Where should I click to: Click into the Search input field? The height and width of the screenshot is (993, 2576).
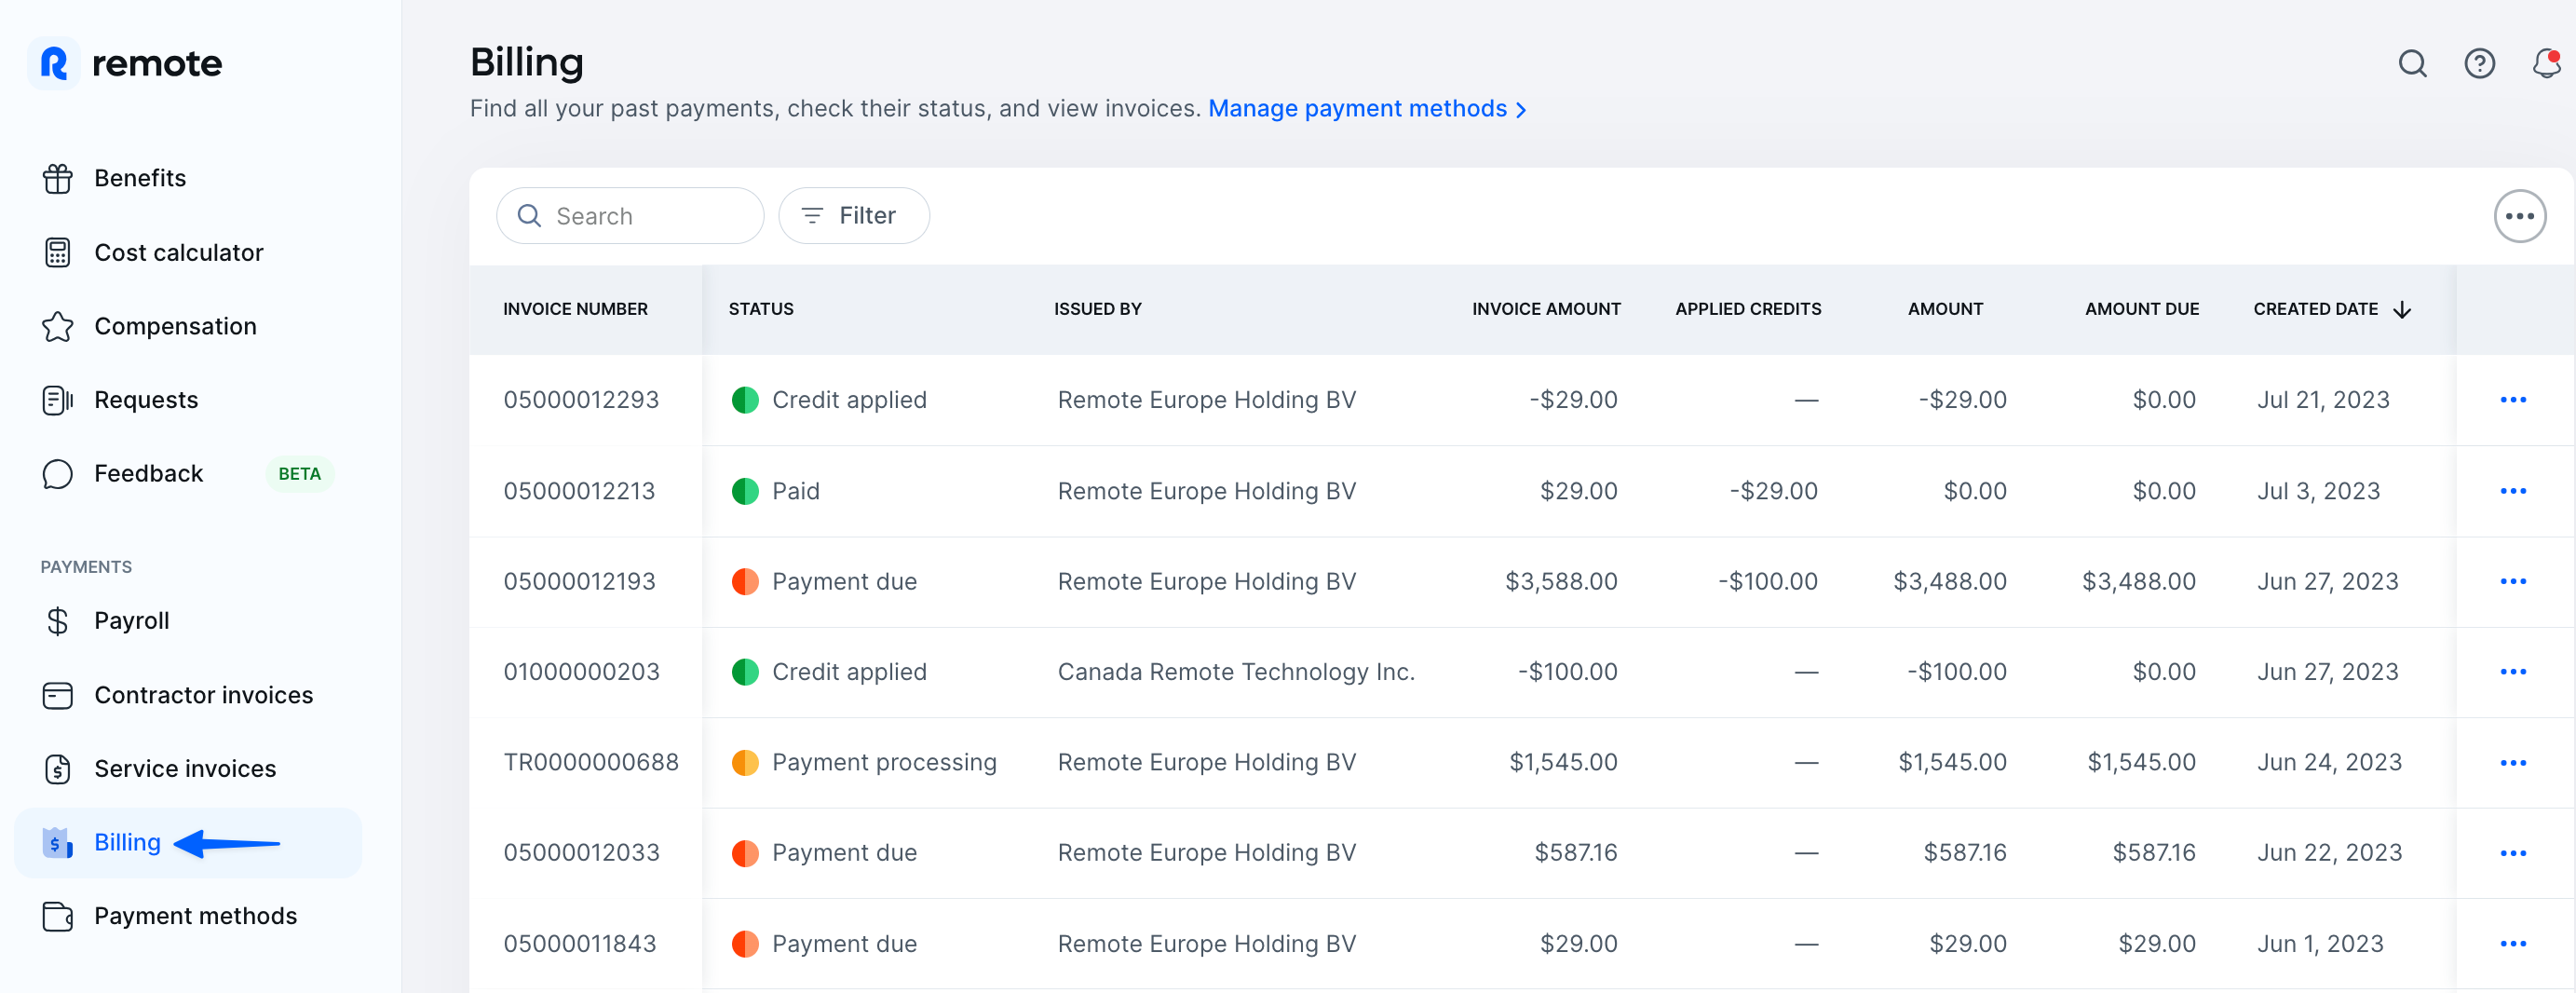click(630, 215)
